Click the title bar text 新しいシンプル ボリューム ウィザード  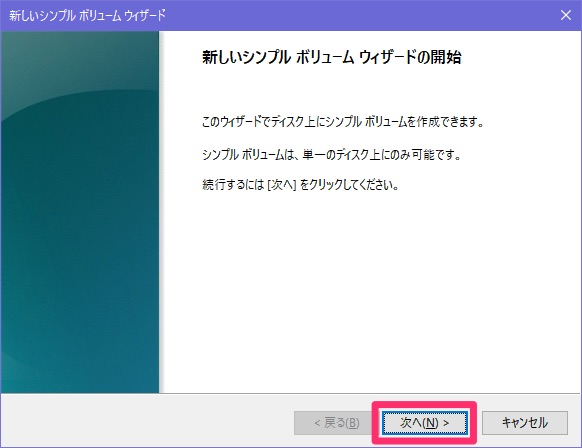click(87, 16)
